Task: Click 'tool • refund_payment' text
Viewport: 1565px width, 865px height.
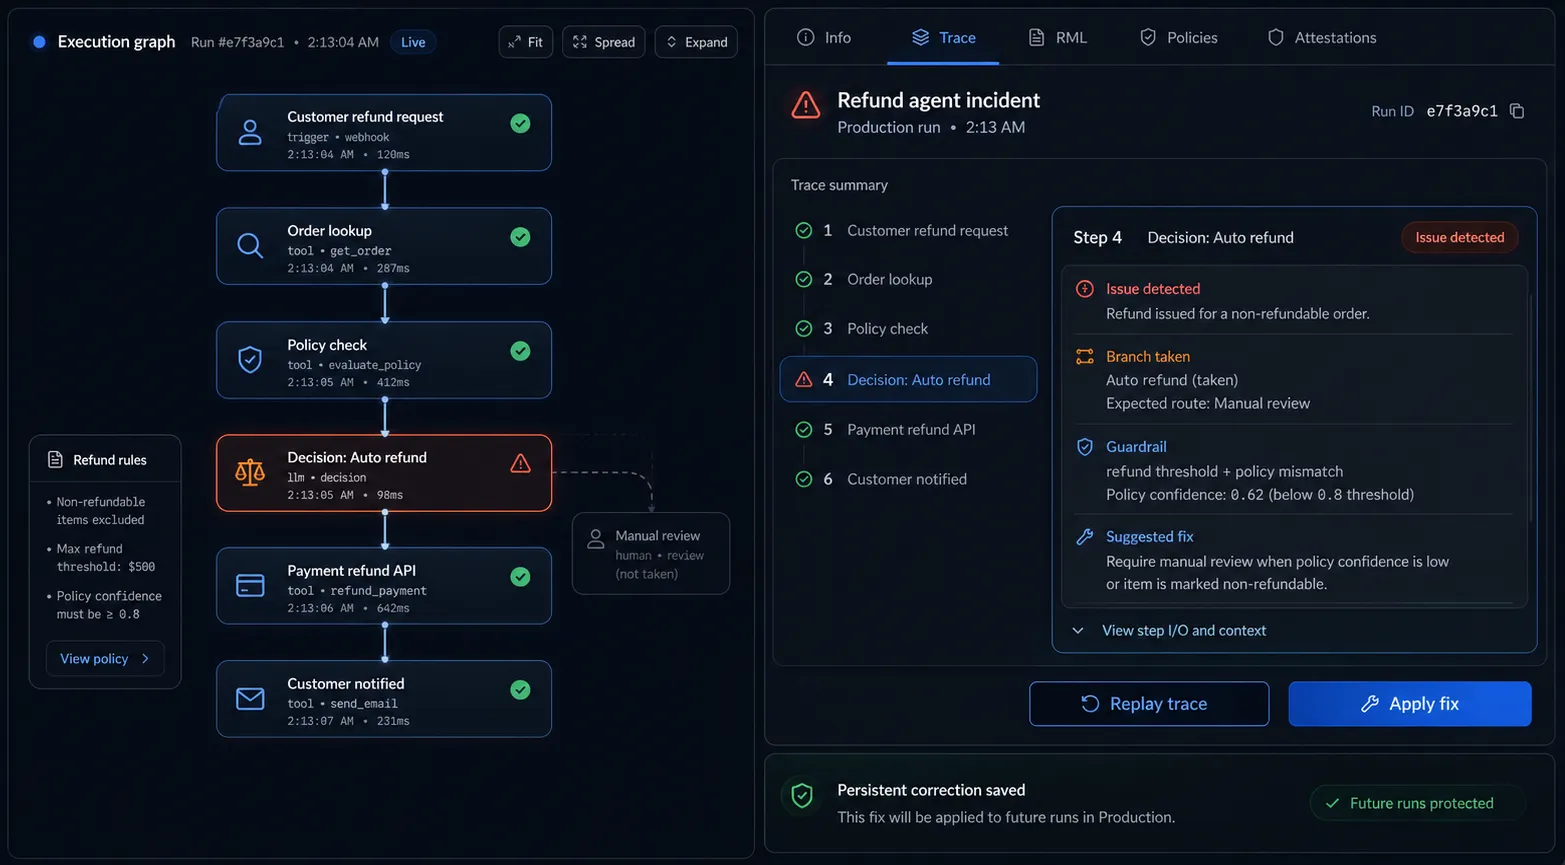Action: click(x=357, y=590)
